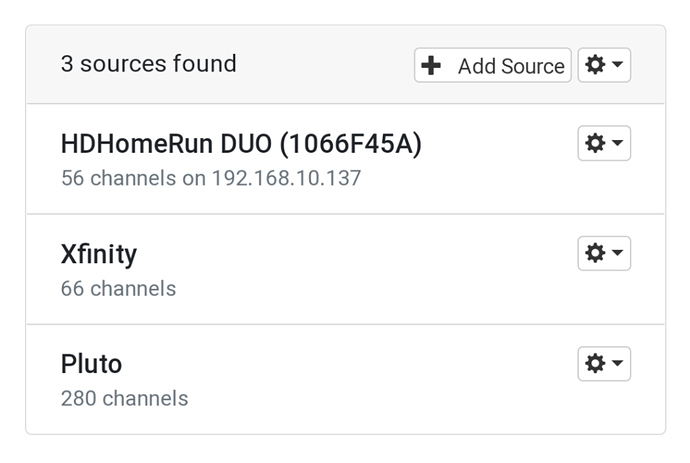Open the HDHomeRun DUO options caret
This screenshot has width=690, height=463.
click(x=618, y=144)
